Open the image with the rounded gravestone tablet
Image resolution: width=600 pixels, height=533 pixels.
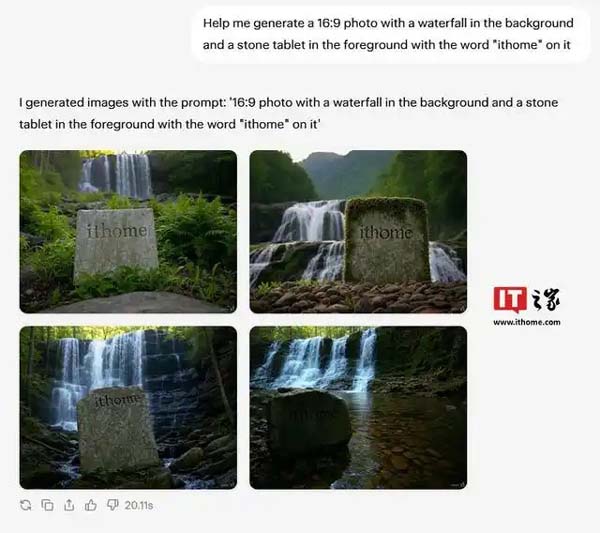point(128,407)
